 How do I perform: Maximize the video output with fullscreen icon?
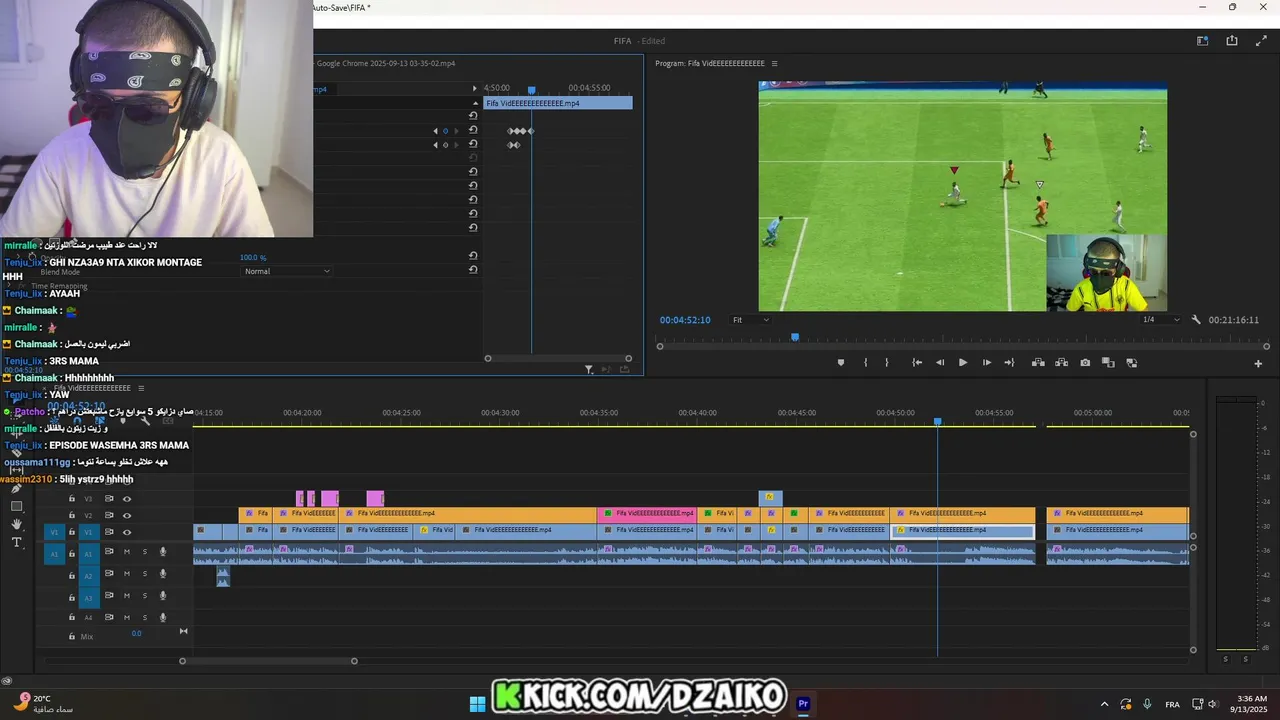pos(1261,41)
